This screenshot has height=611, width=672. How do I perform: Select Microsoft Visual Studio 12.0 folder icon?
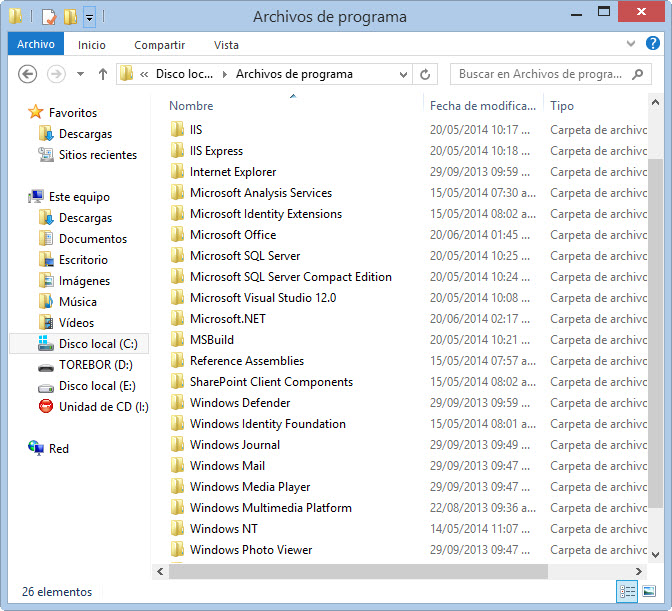coord(177,297)
